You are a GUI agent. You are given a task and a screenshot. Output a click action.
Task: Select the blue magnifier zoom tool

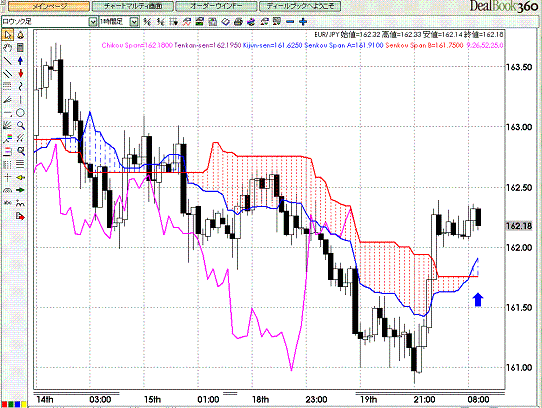click(x=21, y=125)
